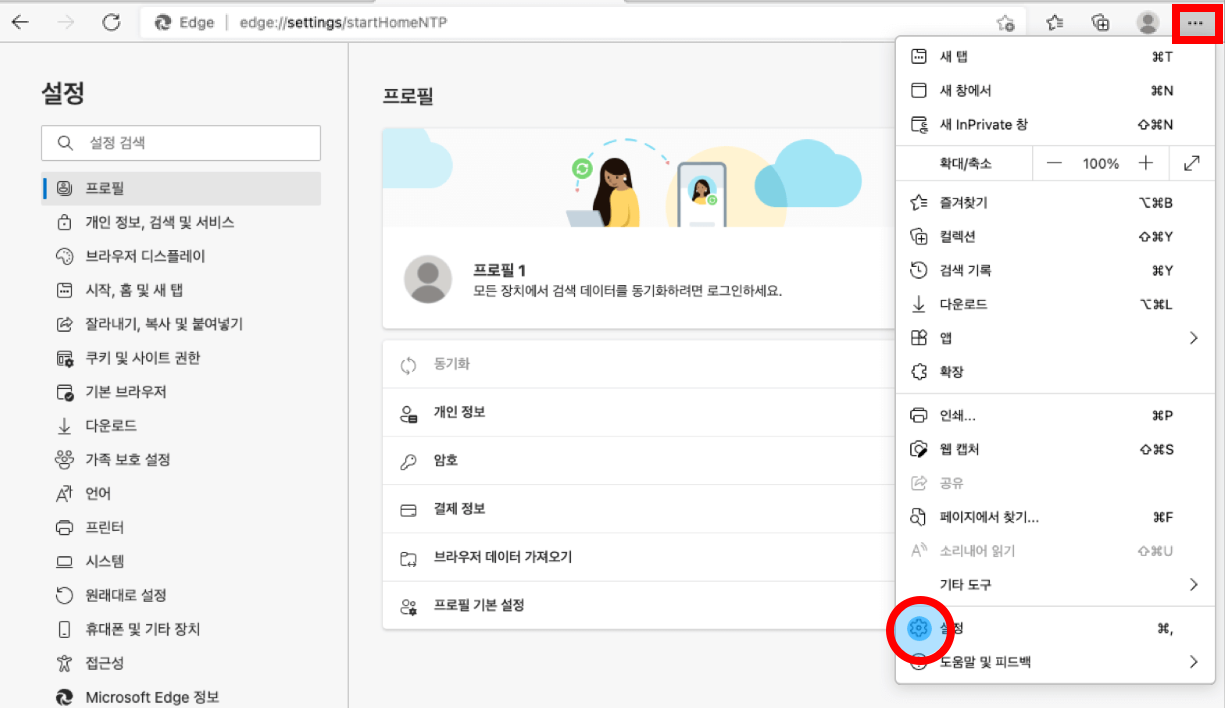Image resolution: width=1225 pixels, height=708 pixels.
Task: Expand the 앱 submenu chevron
Action: pos(1192,337)
